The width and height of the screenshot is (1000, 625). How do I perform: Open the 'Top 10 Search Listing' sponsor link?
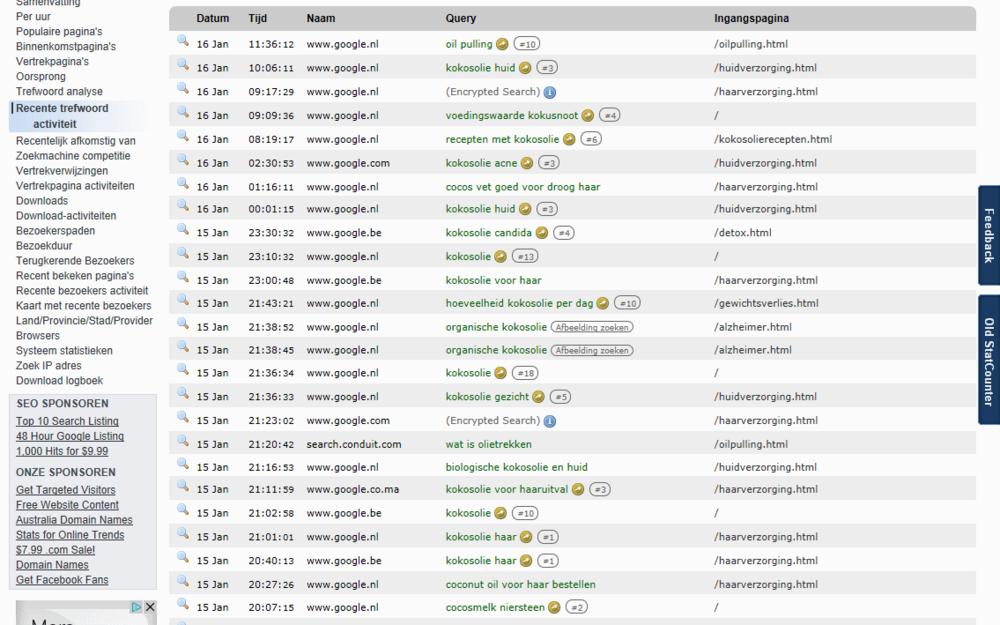tap(67, 421)
